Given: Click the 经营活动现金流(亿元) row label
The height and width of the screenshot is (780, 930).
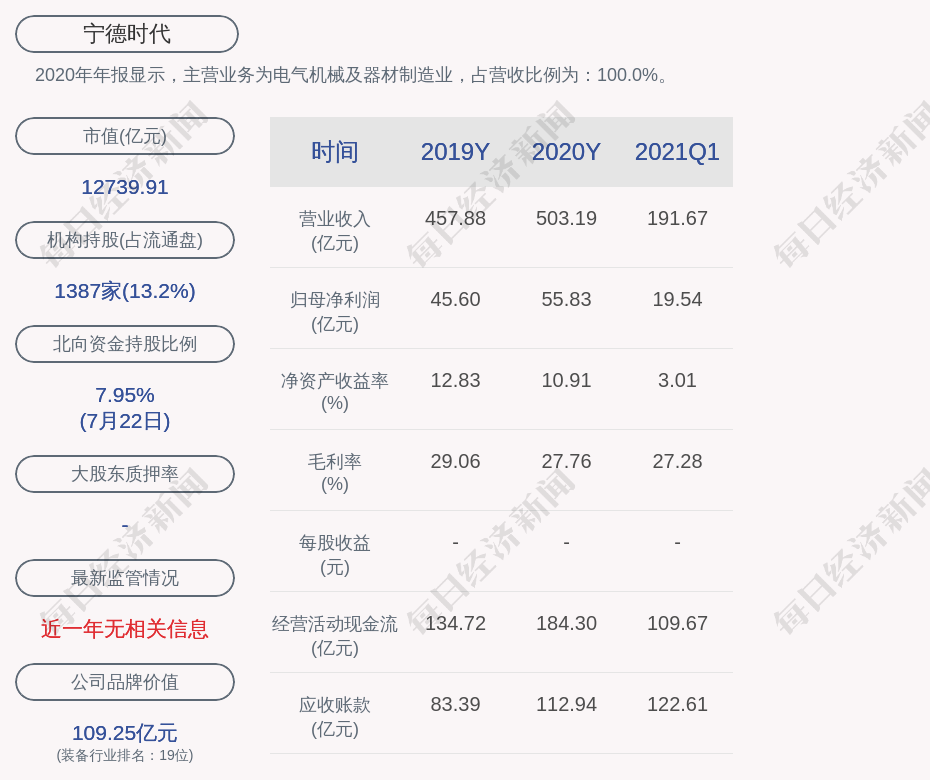Looking at the screenshot, I should coord(335,636).
